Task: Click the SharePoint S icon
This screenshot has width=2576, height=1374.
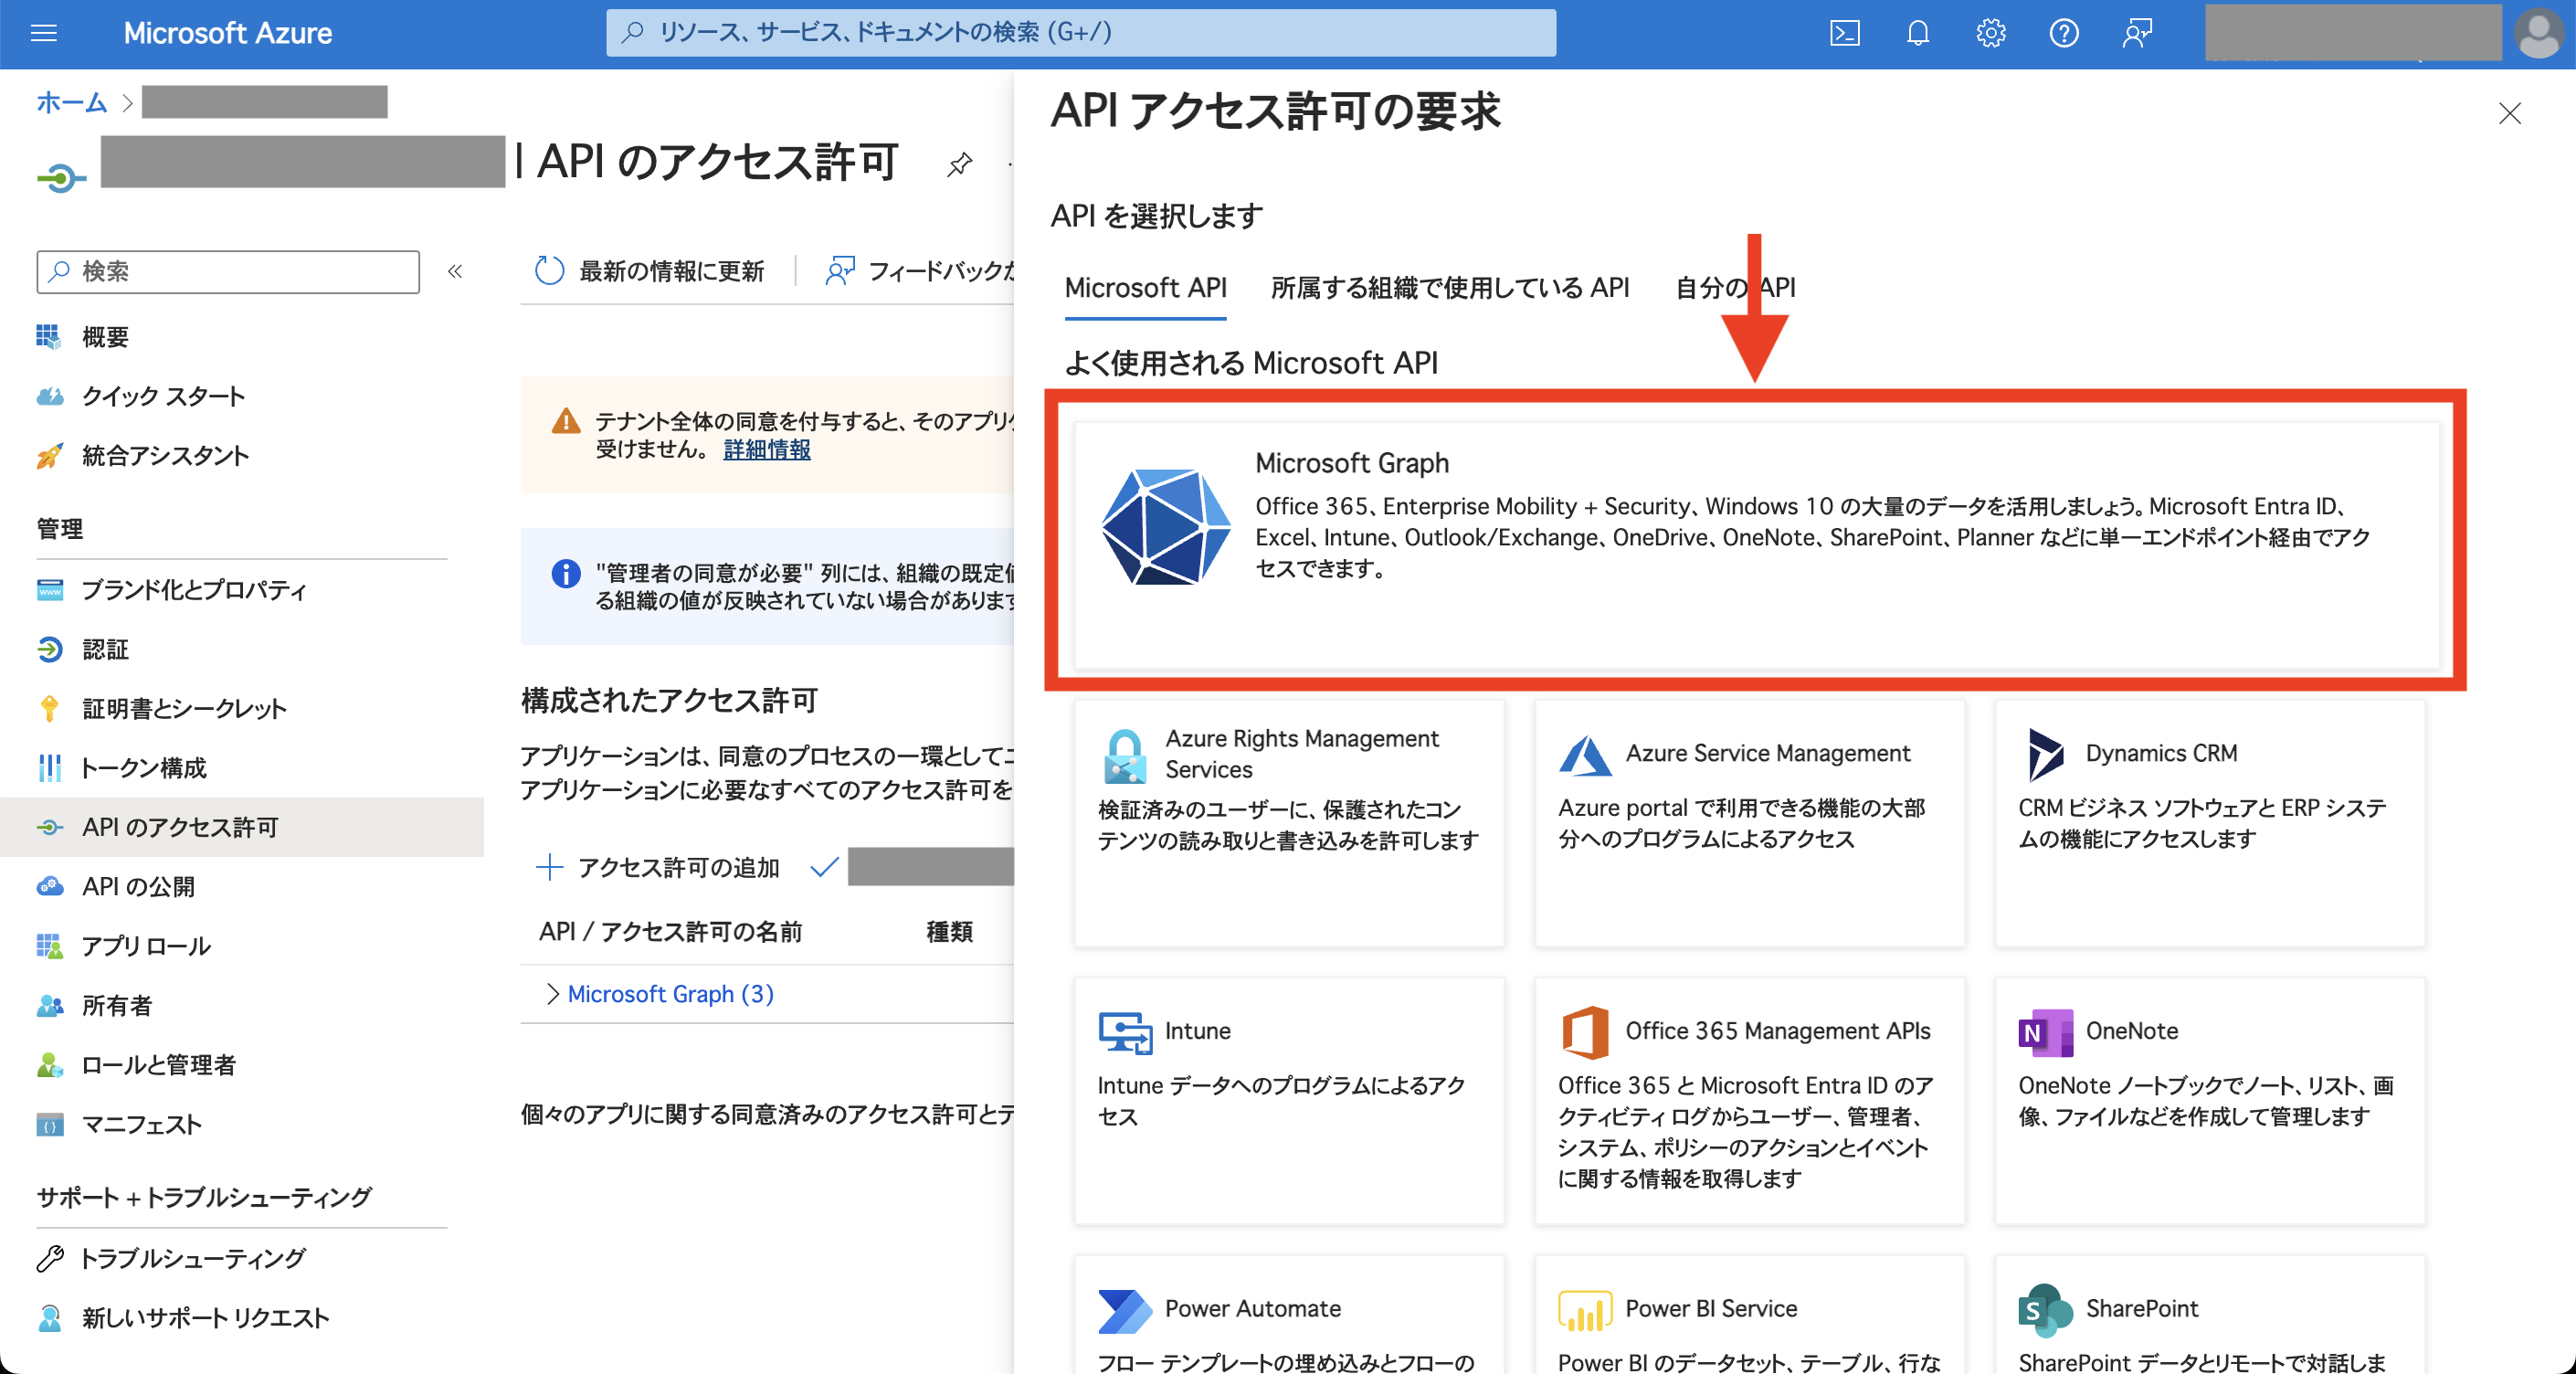Action: [2045, 1311]
